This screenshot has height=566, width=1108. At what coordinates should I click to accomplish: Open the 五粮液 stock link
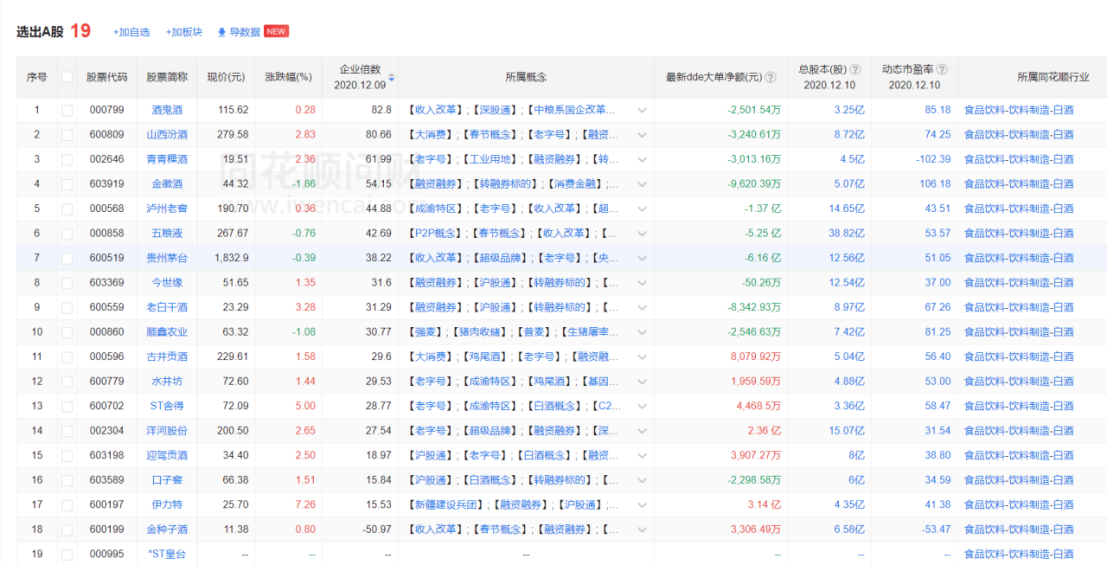pos(167,234)
